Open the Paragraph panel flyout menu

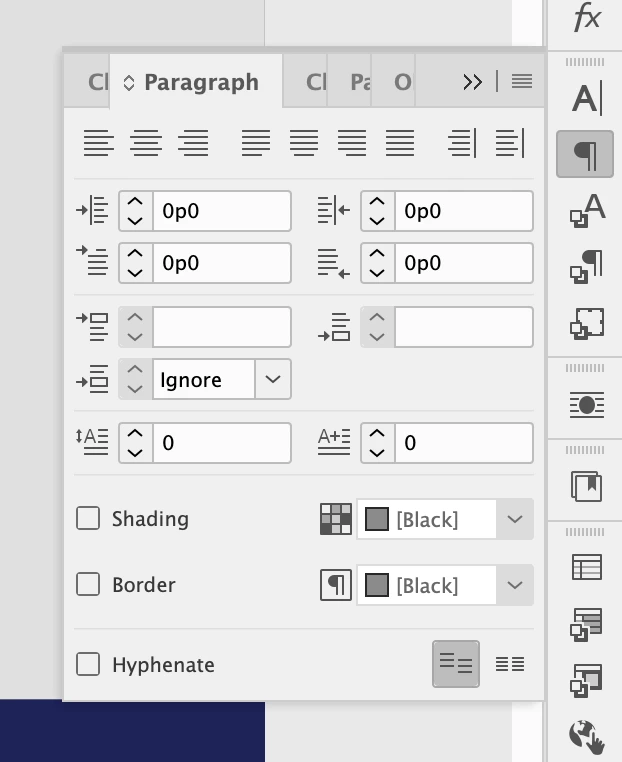(522, 83)
